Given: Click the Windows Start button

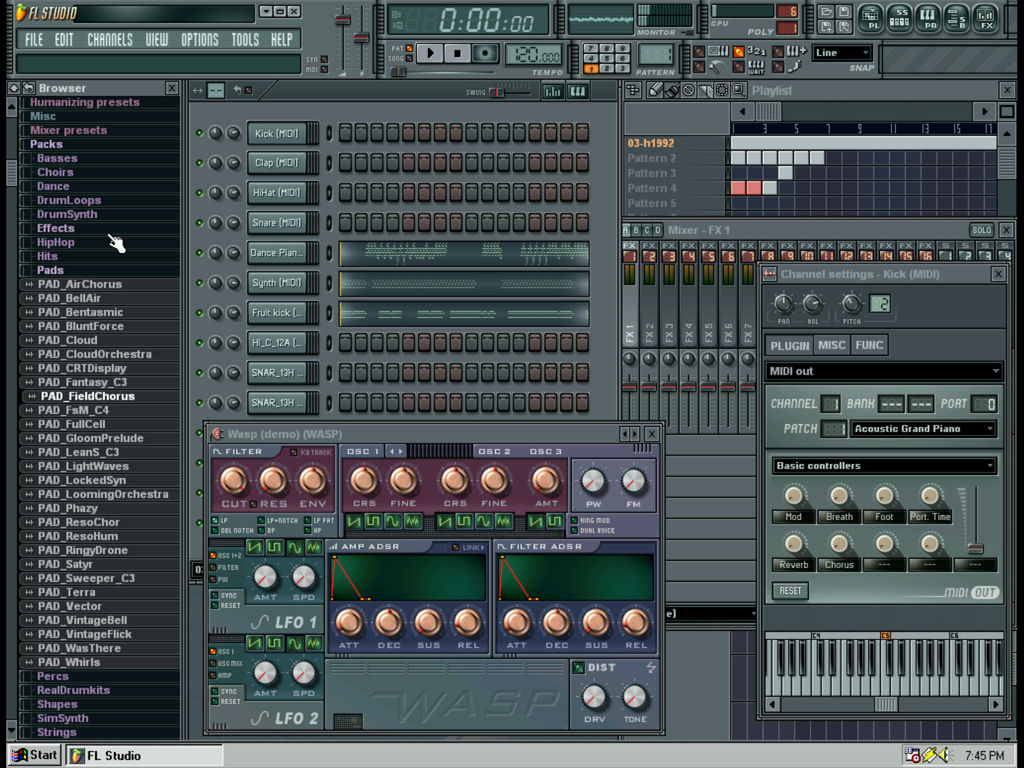Looking at the screenshot, I should tap(35, 756).
